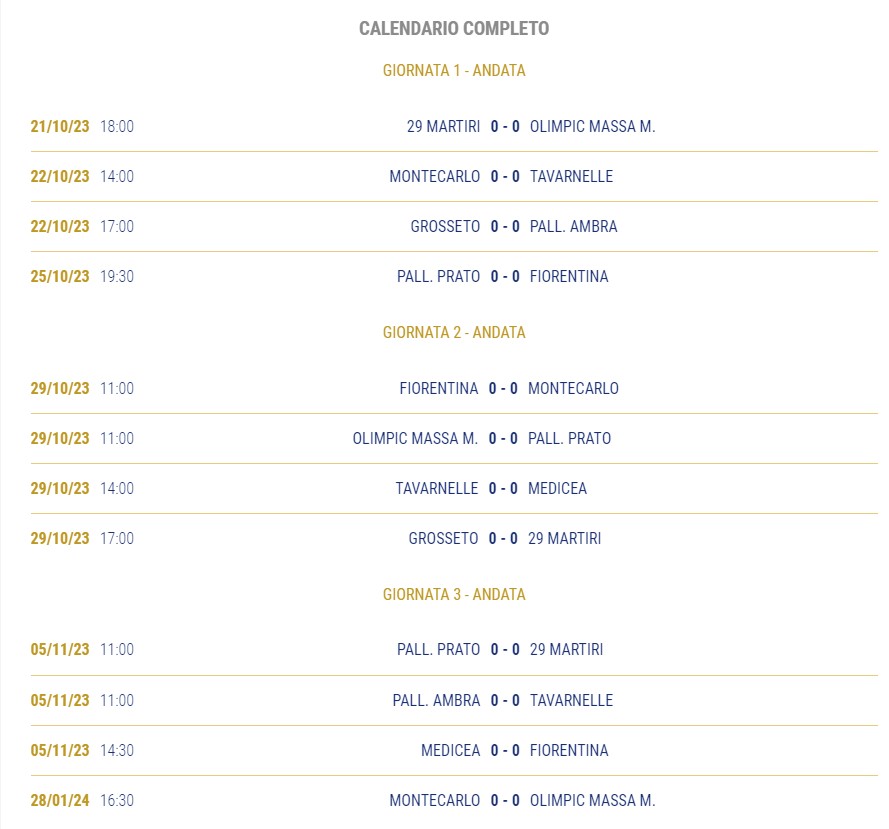This screenshot has height=829, width=889.
Task: Open Medicea vs Fiorentina score
Action: pos(505,750)
